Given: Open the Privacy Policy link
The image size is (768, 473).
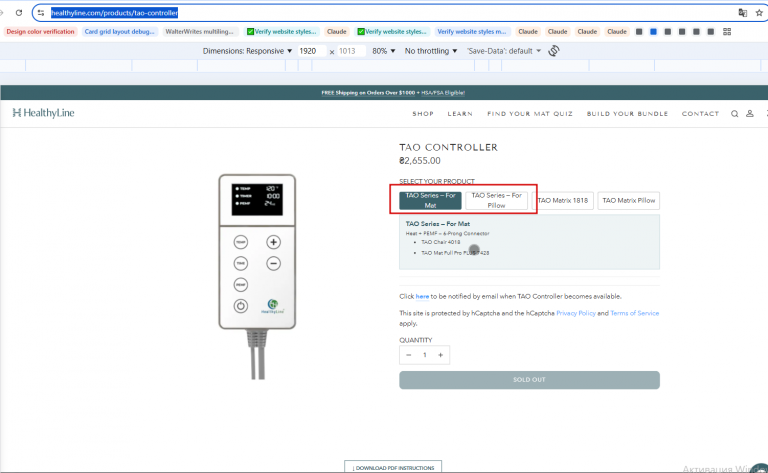Looking at the screenshot, I should pos(576,313).
